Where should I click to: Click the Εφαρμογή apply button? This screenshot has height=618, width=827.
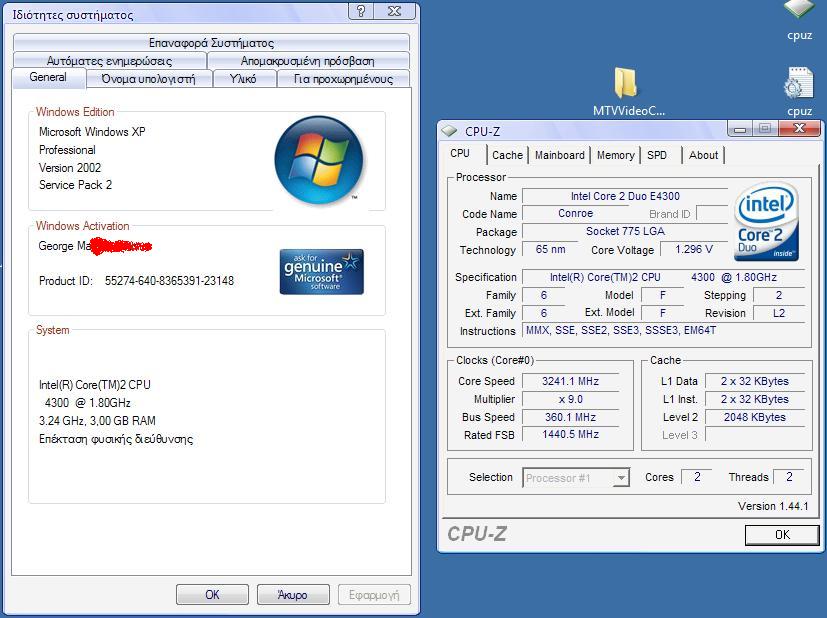374,595
